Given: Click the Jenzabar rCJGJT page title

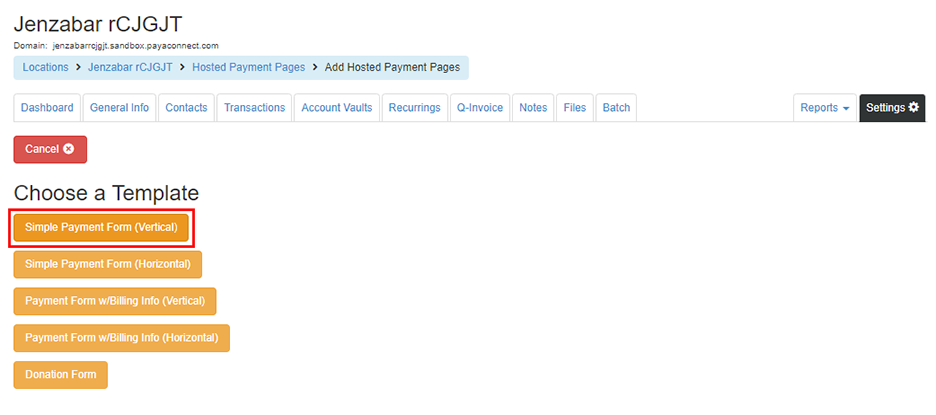Looking at the screenshot, I should click(x=98, y=24).
